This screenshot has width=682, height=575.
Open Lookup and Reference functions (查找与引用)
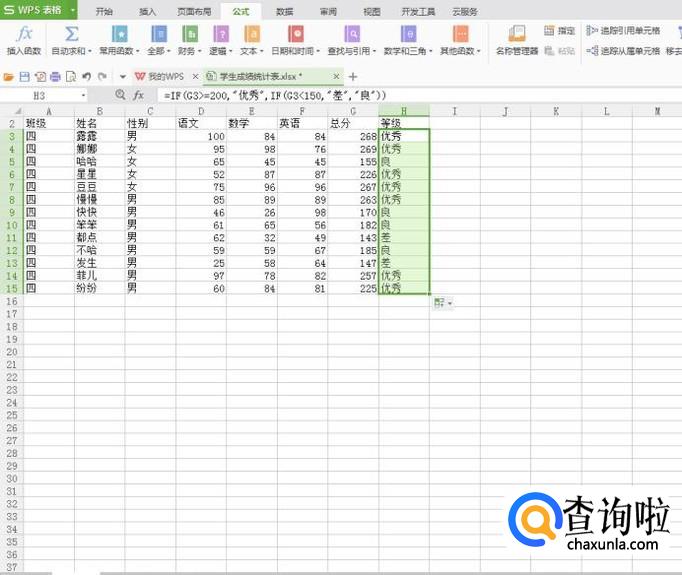pyautogui.click(x=352, y=40)
